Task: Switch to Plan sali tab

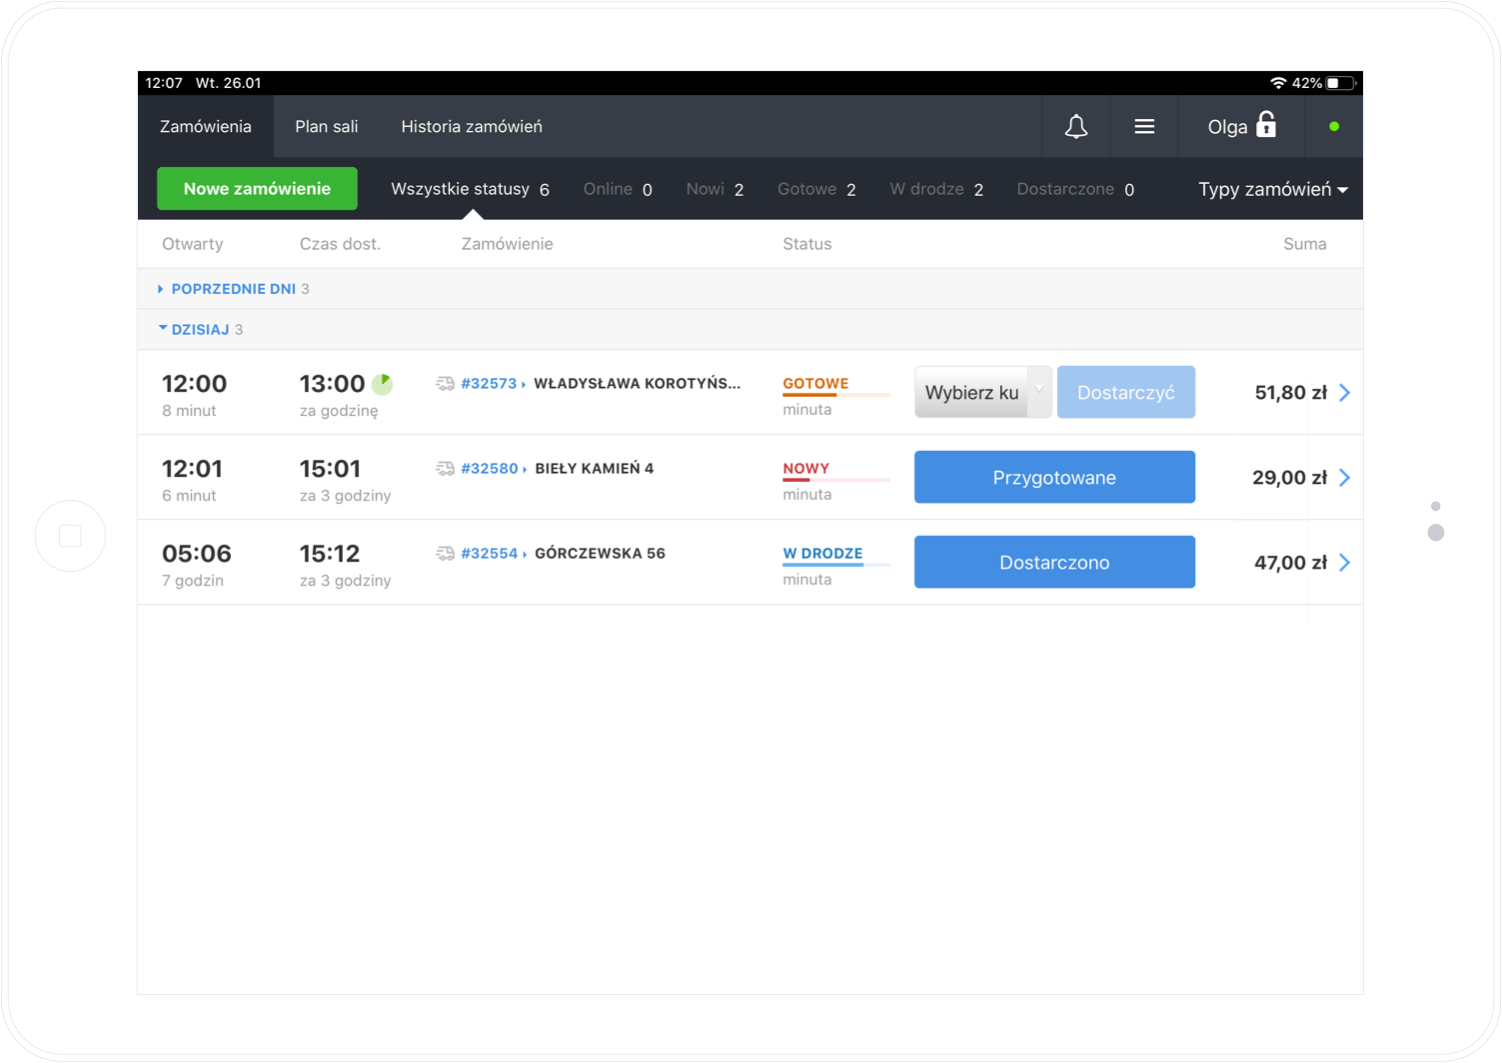Action: [x=326, y=127]
